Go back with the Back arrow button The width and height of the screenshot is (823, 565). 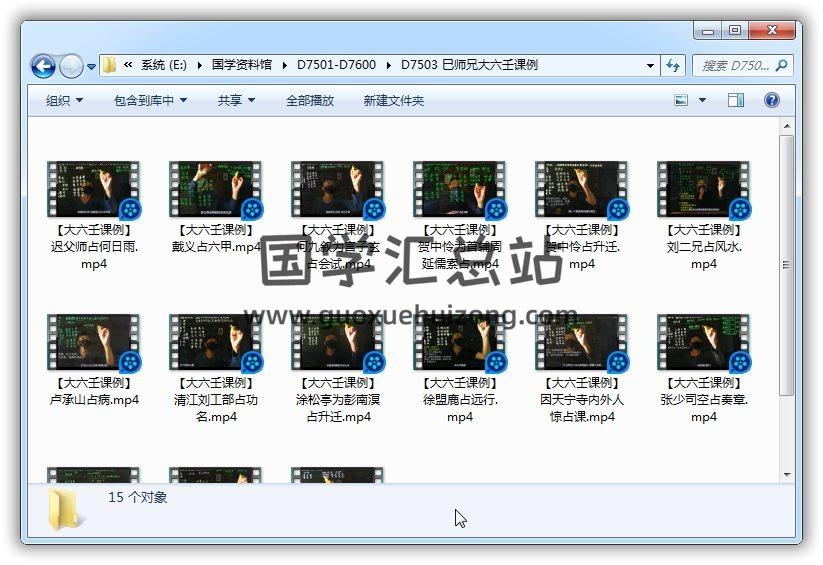tap(43, 66)
